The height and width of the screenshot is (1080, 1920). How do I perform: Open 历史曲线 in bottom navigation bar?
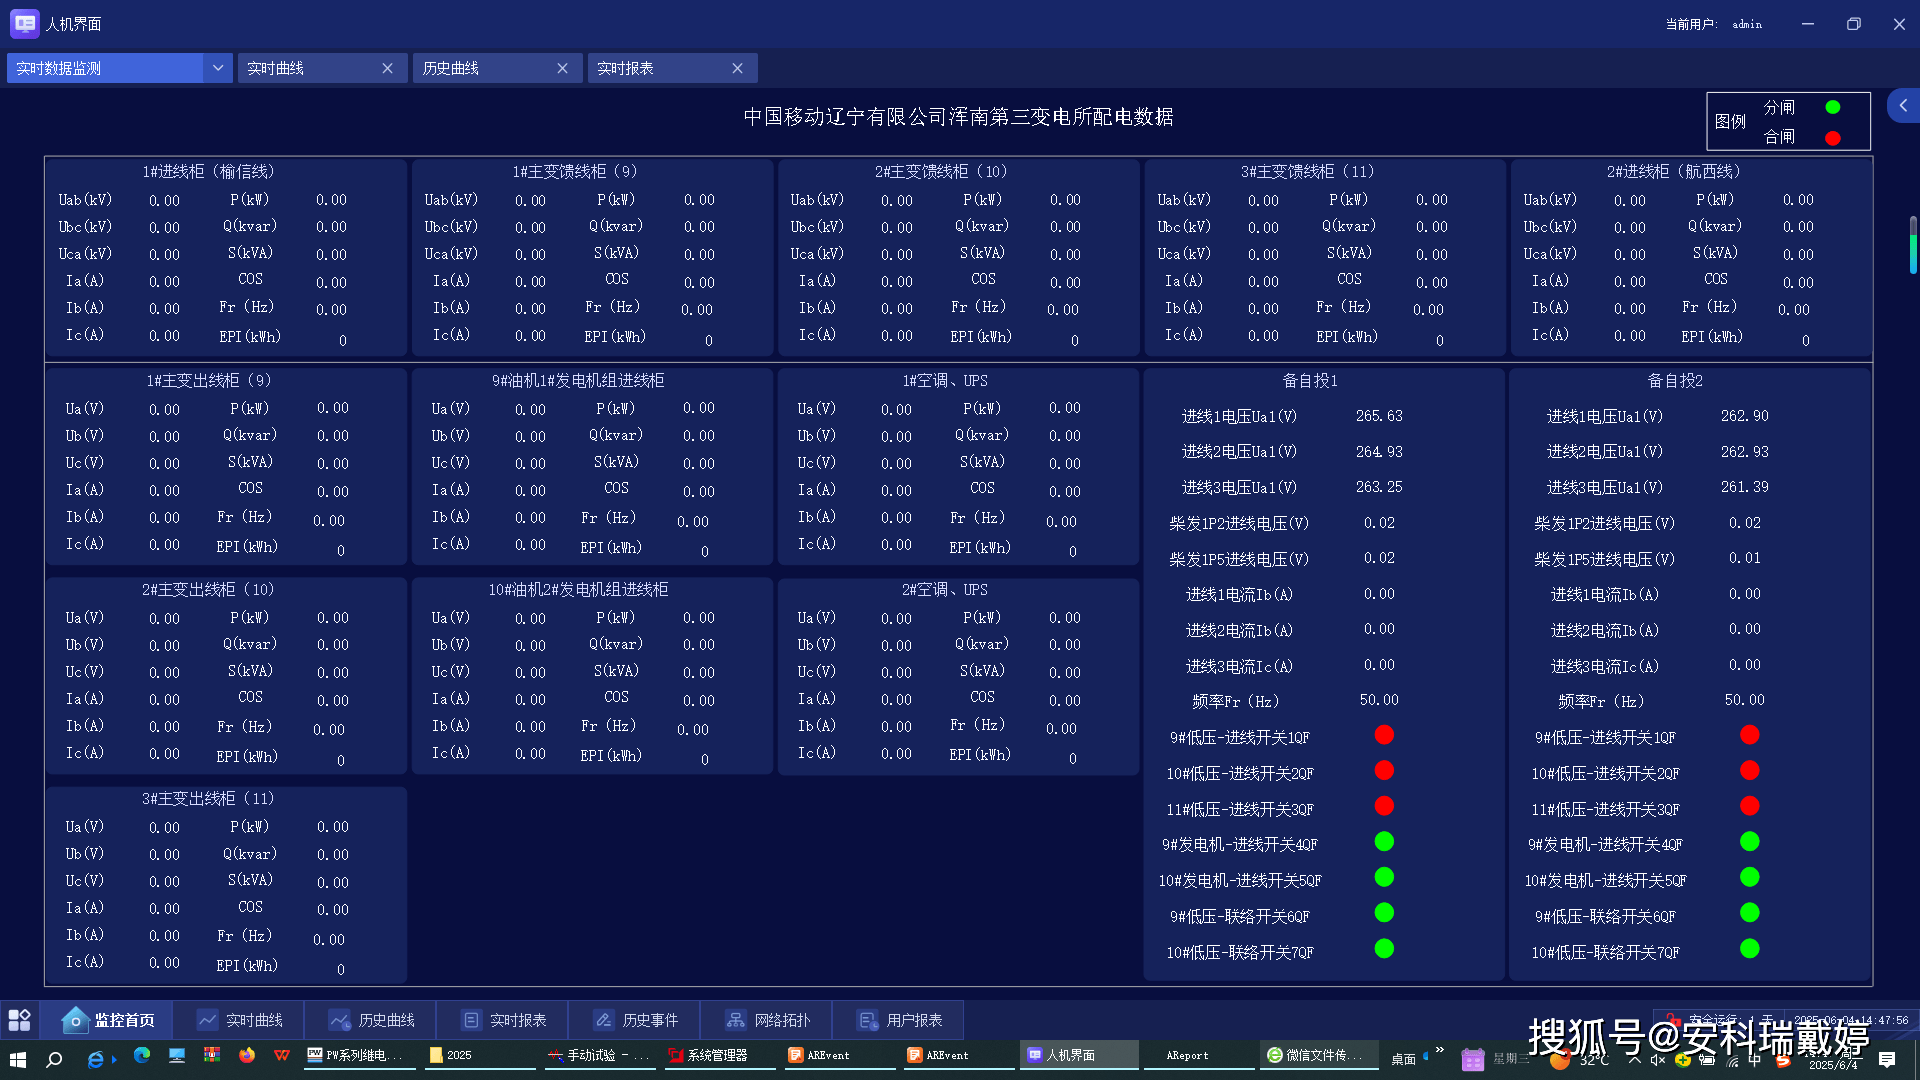coord(371,1020)
